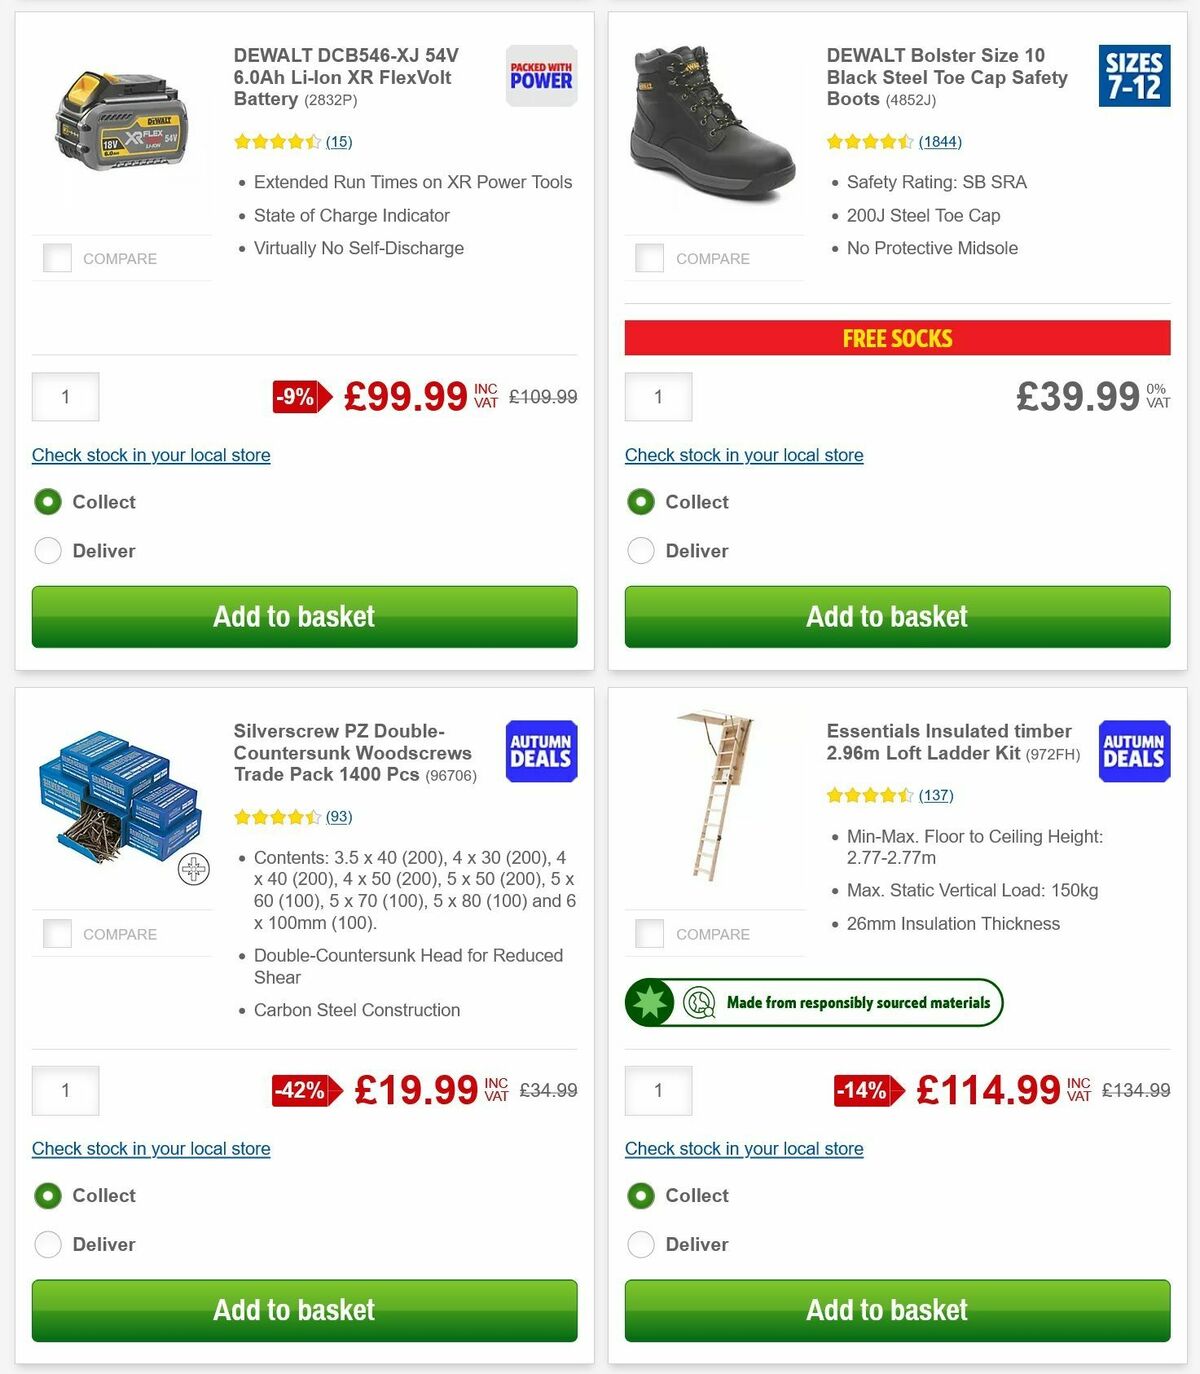Select Collect for the safety boots
The height and width of the screenshot is (1374, 1200).
(641, 501)
